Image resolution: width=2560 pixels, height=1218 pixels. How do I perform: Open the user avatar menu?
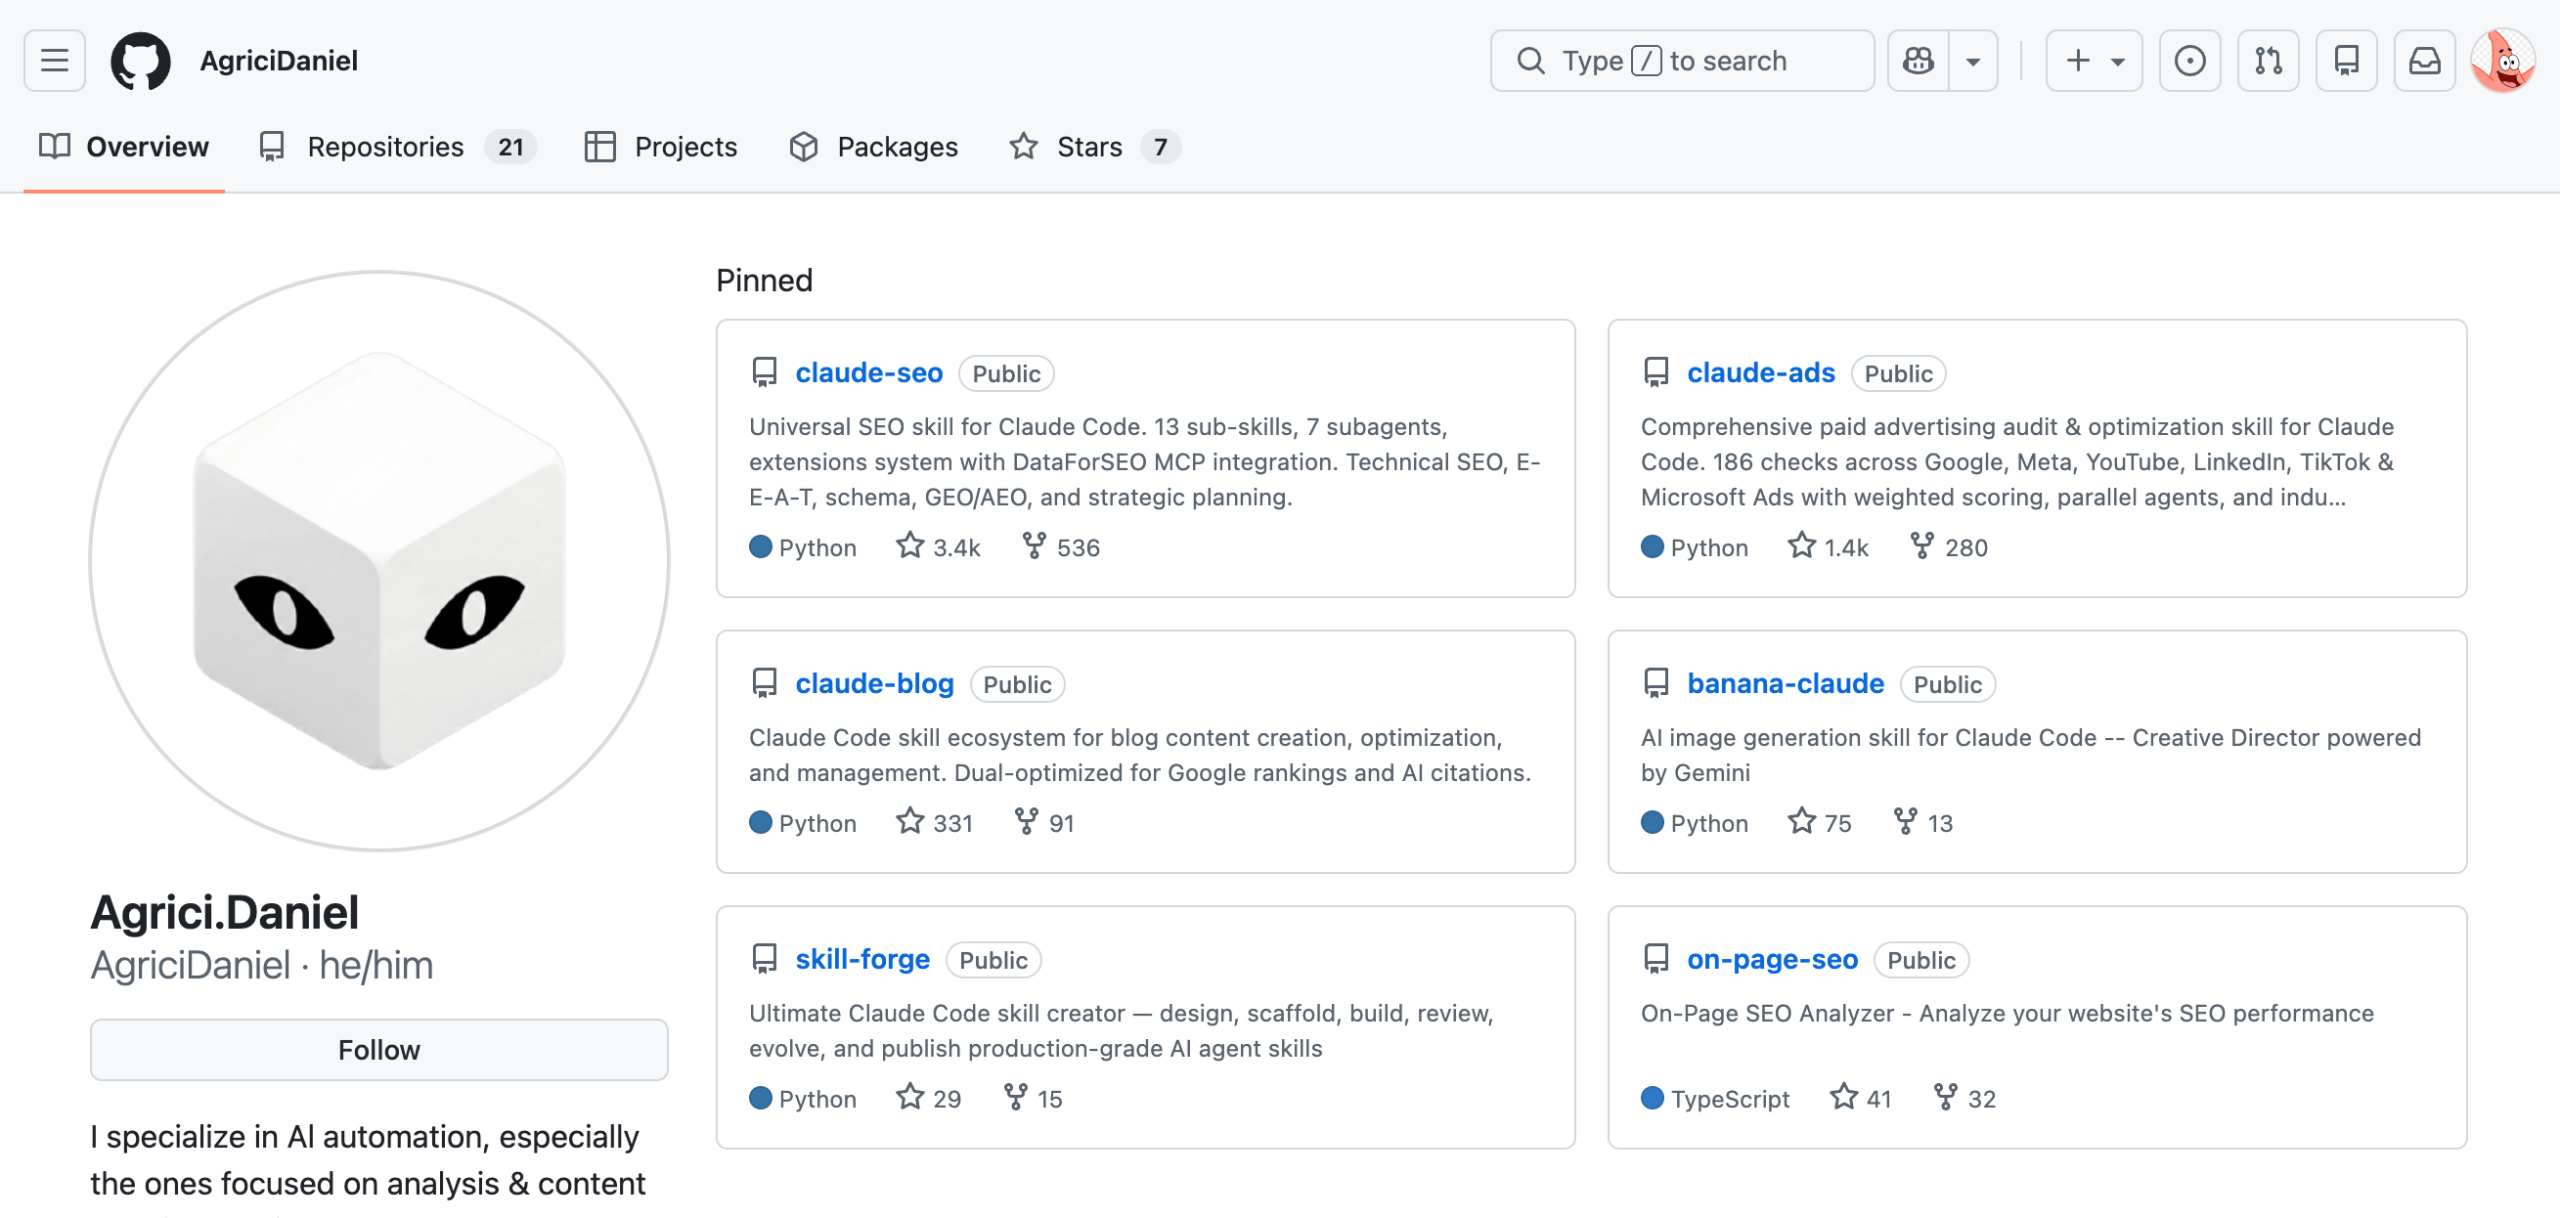(x=2502, y=61)
